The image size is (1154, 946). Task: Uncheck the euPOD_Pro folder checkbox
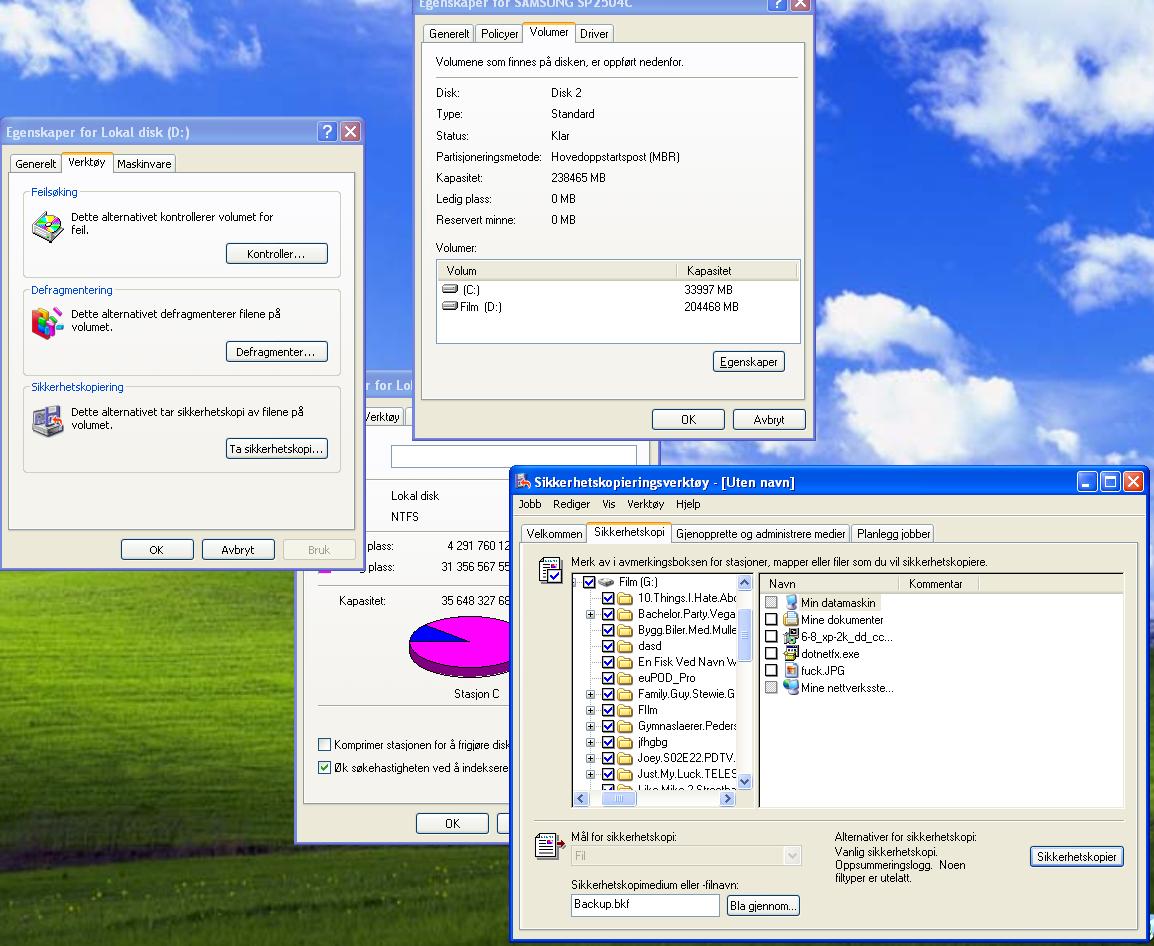[x=608, y=678]
